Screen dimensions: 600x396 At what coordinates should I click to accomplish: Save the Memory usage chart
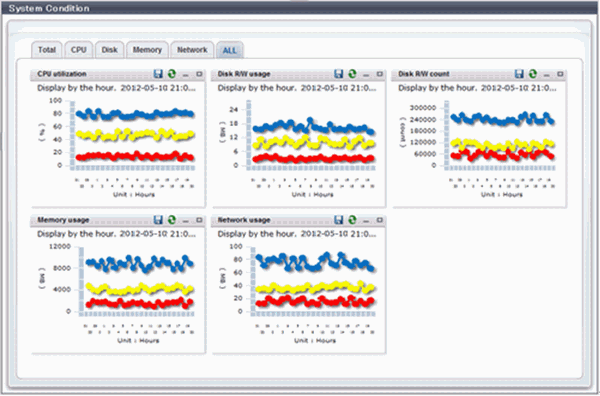pos(158,220)
